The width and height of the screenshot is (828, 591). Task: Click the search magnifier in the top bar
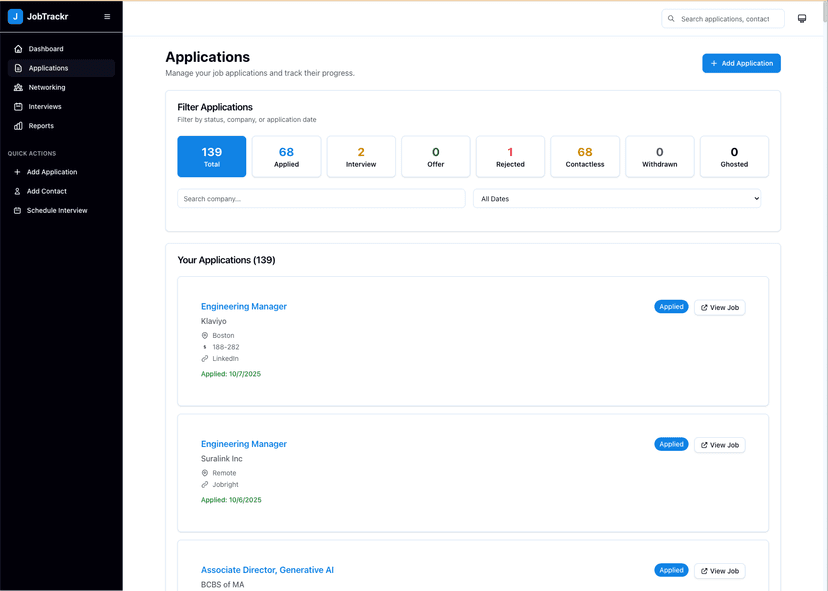coord(671,17)
